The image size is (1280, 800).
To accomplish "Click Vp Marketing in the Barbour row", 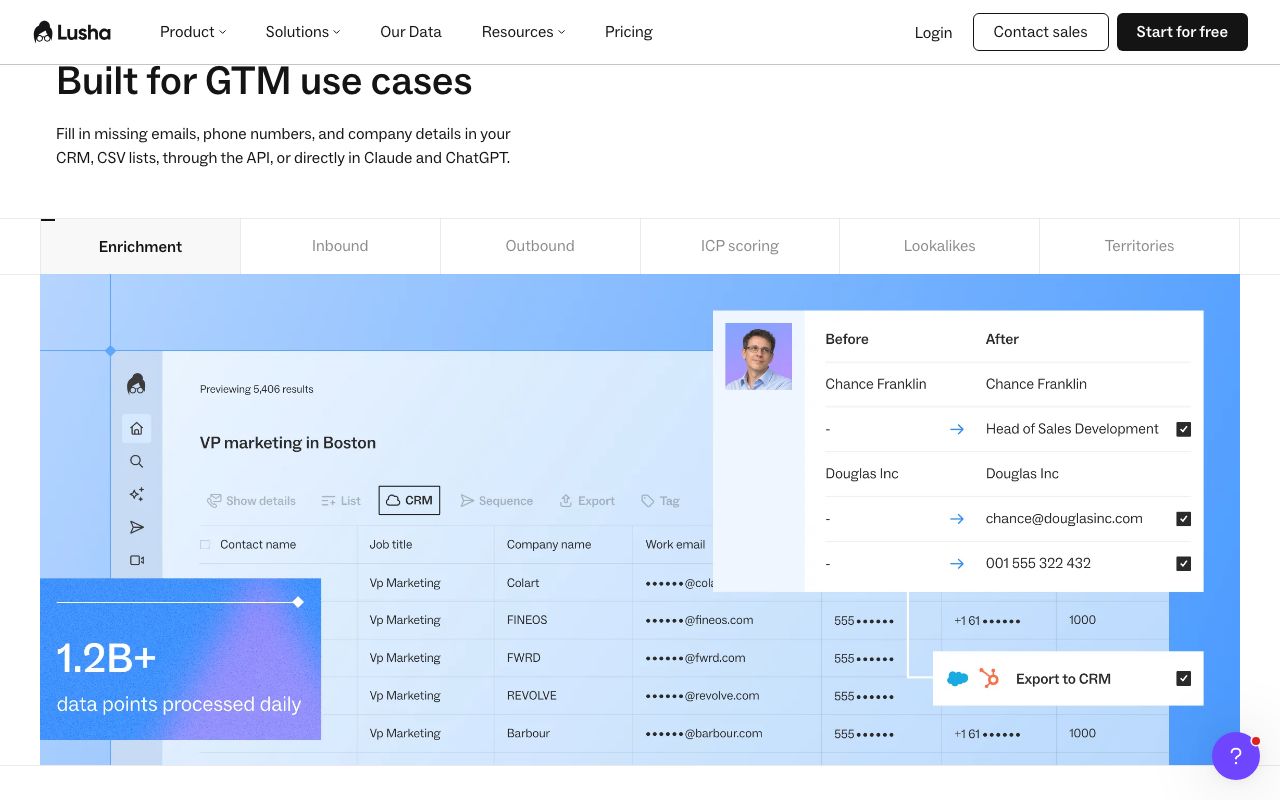I will 405,733.
